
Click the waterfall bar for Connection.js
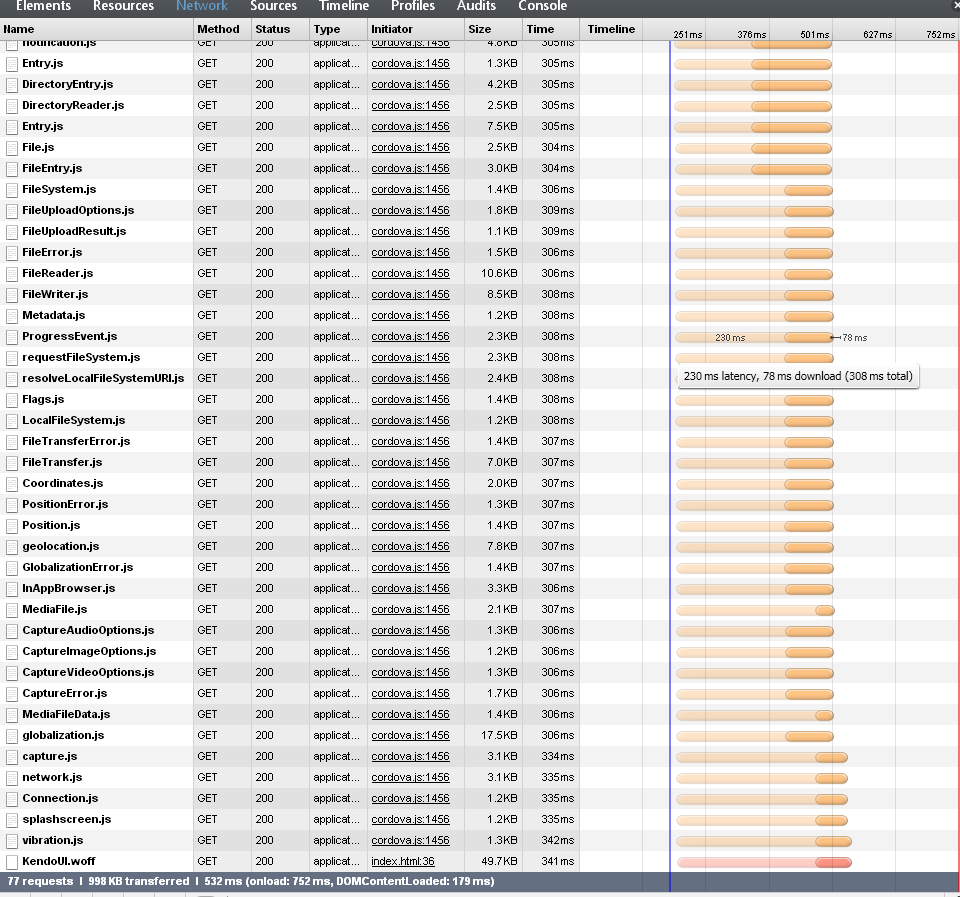762,800
